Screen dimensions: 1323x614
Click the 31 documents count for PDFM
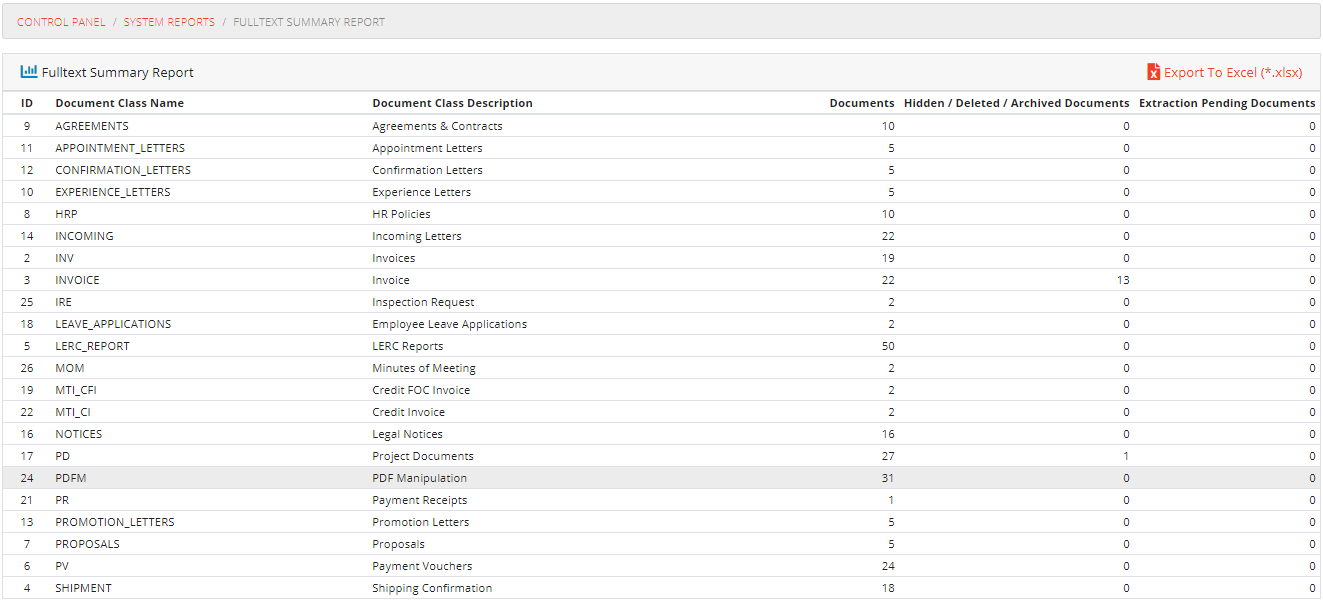click(x=888, y=478)
